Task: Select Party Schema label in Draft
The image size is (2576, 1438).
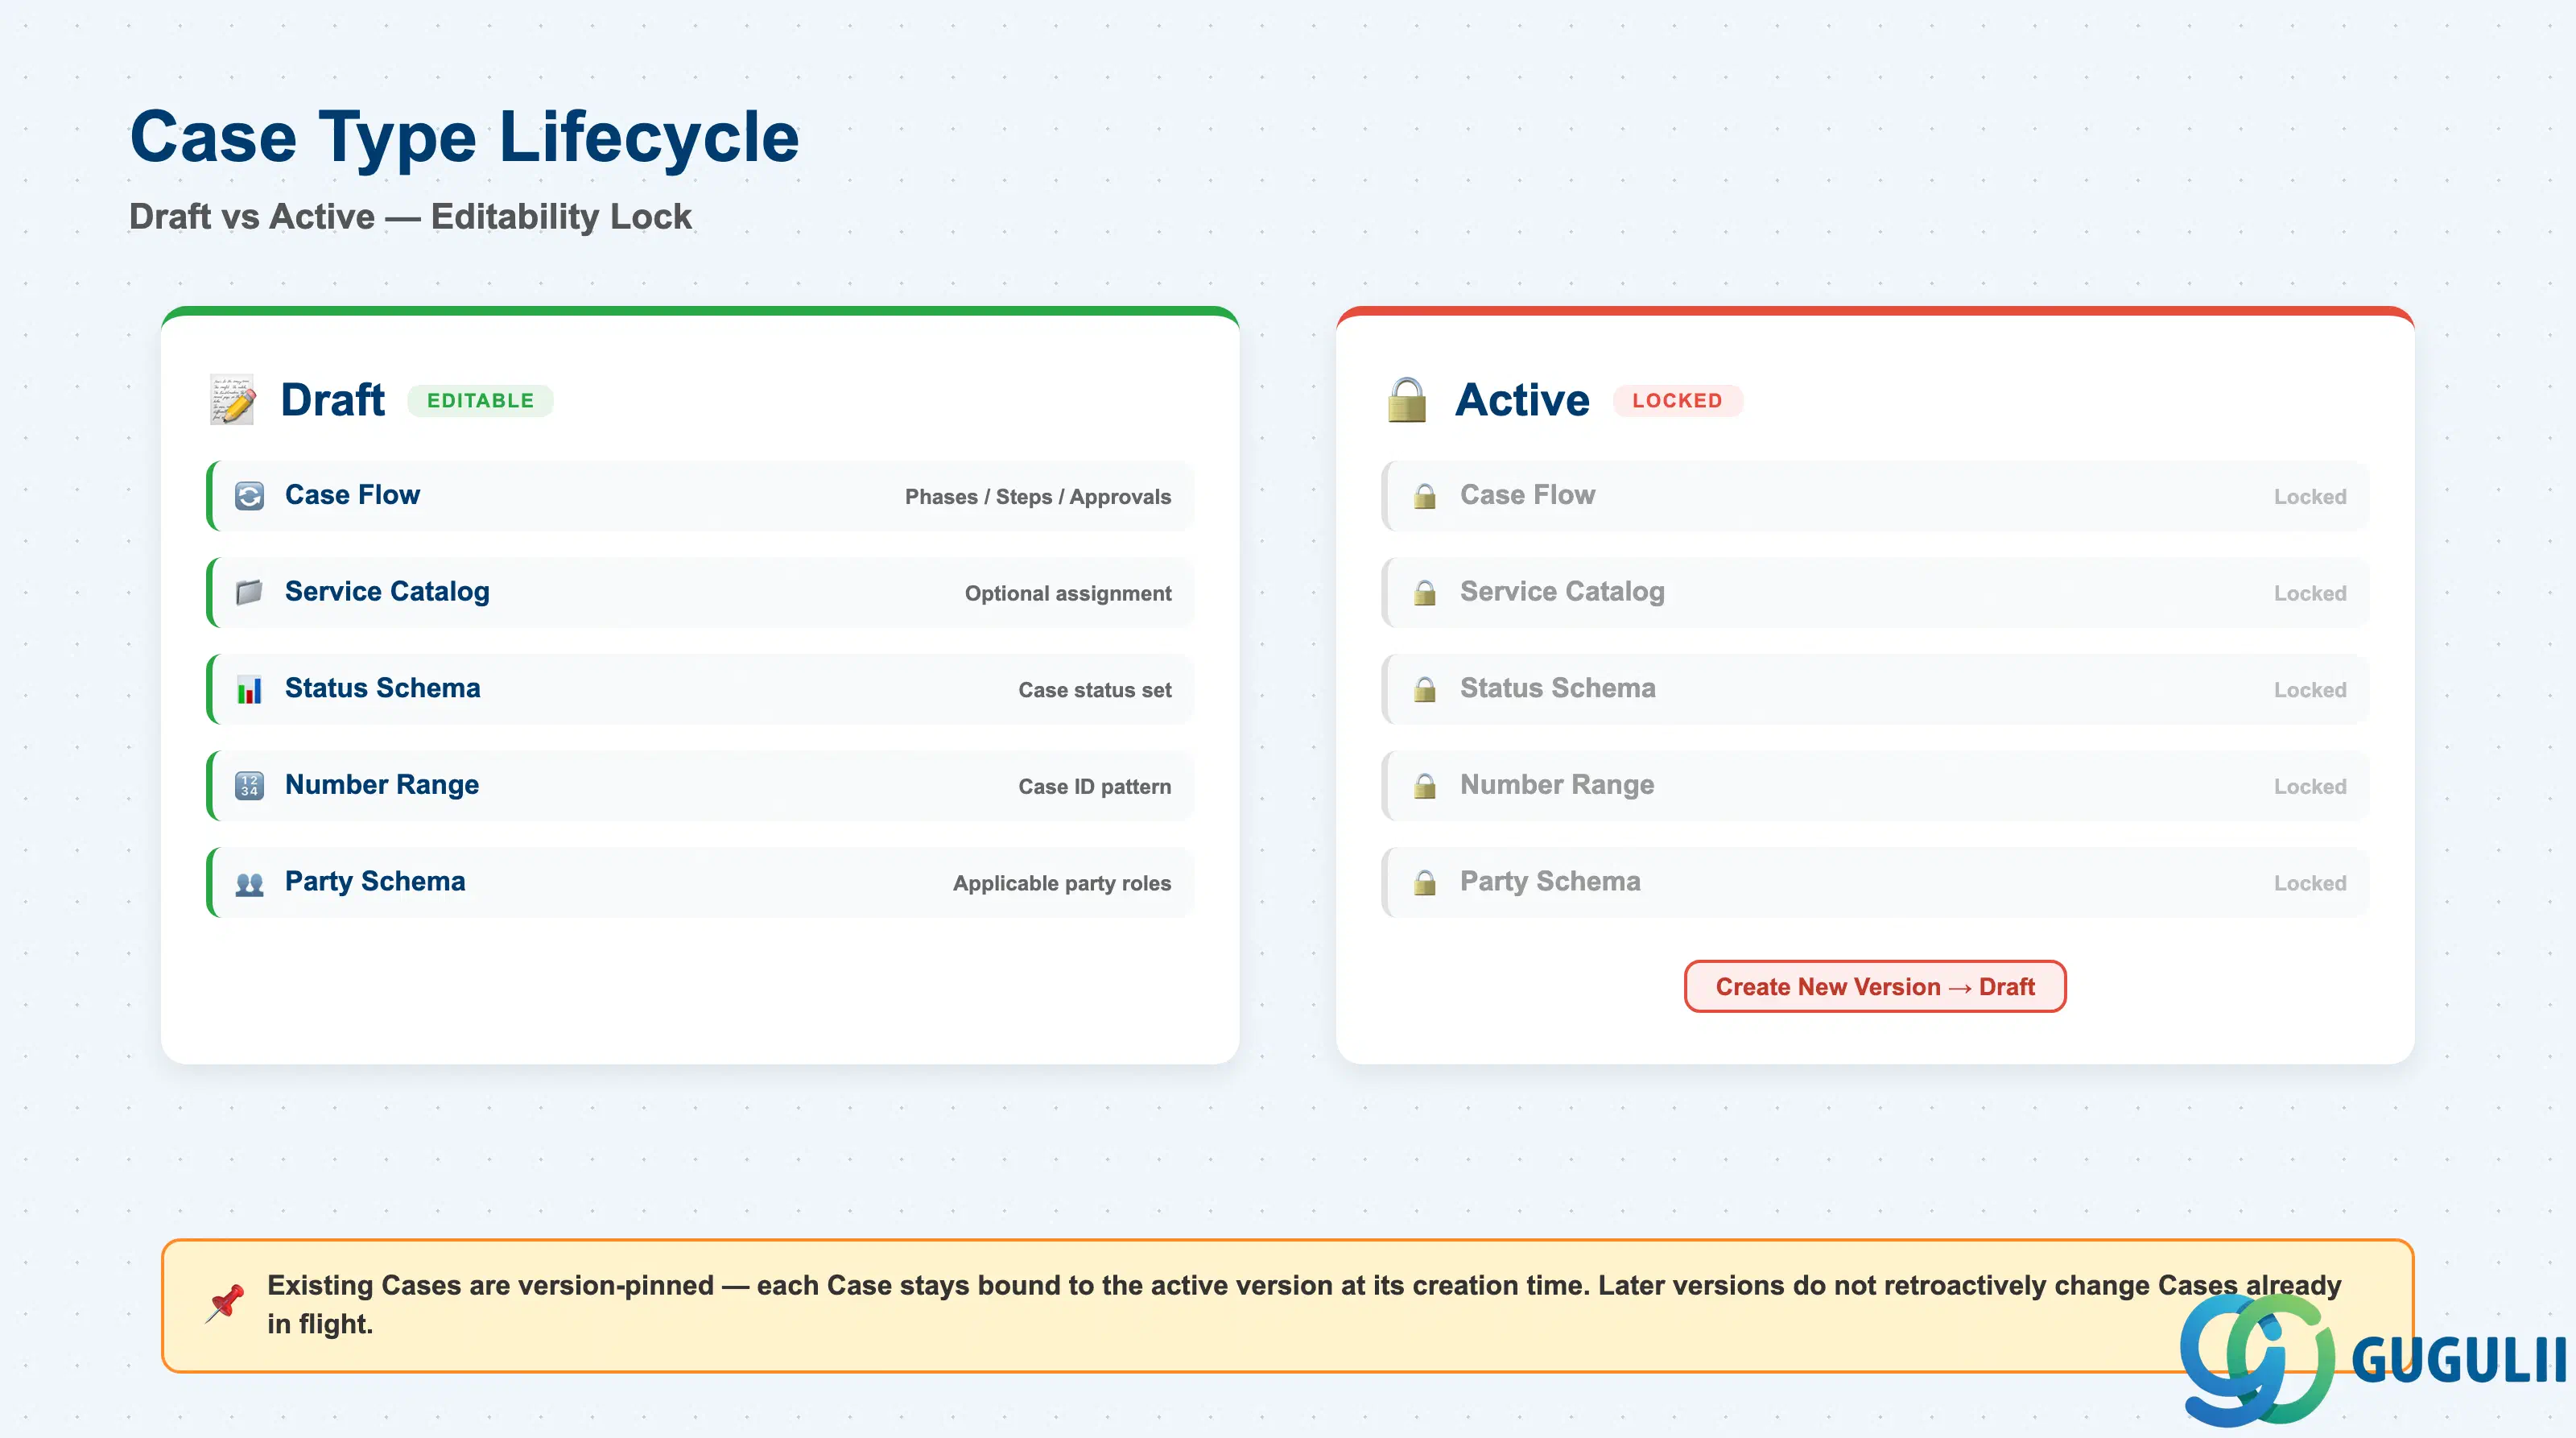Action: pos(375,881)
